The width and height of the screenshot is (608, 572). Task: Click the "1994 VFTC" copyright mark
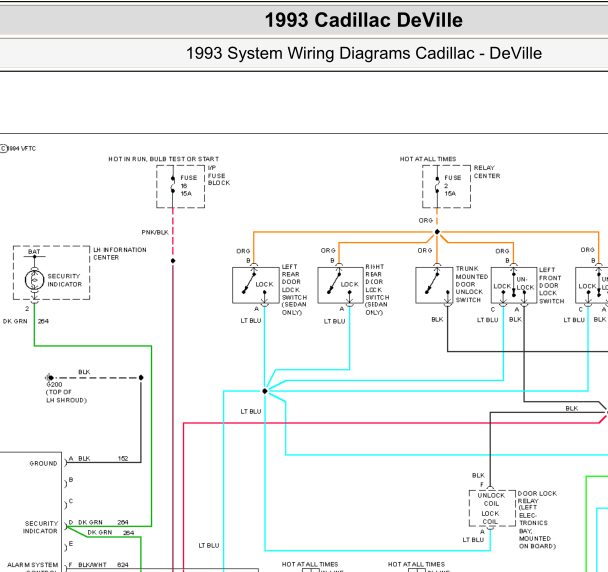click(18, 149)
